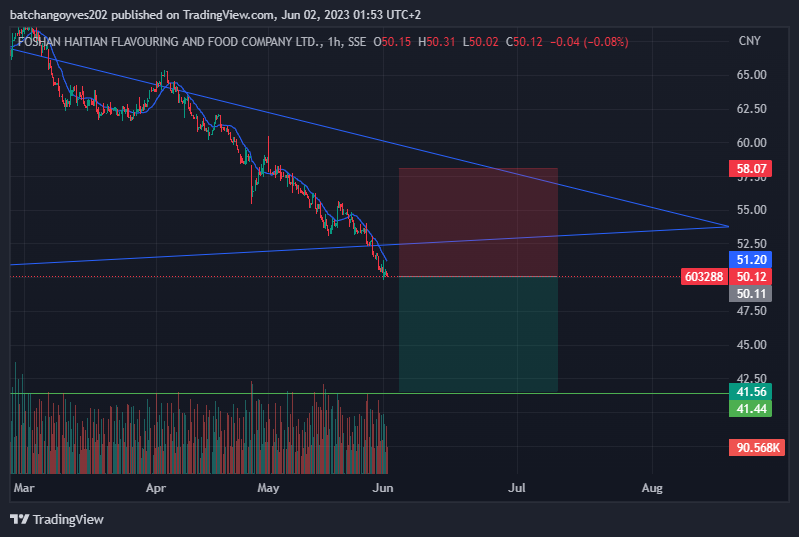The width and height of the screenshot is (799, 537).
Task: Click the Jul label on time axis
Action: point(517,488)
